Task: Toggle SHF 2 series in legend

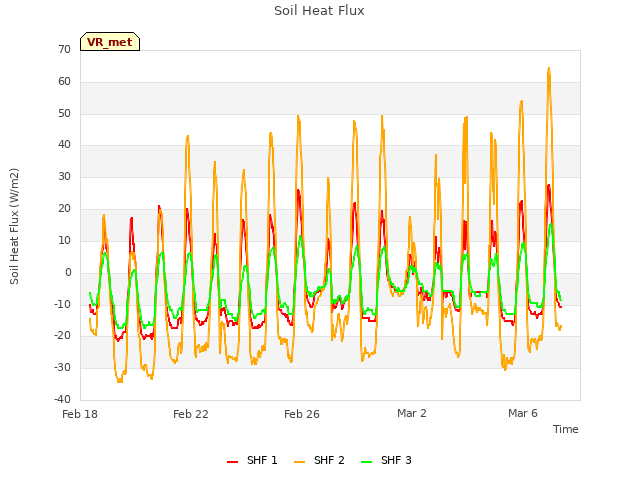Action: pos(319,461)
